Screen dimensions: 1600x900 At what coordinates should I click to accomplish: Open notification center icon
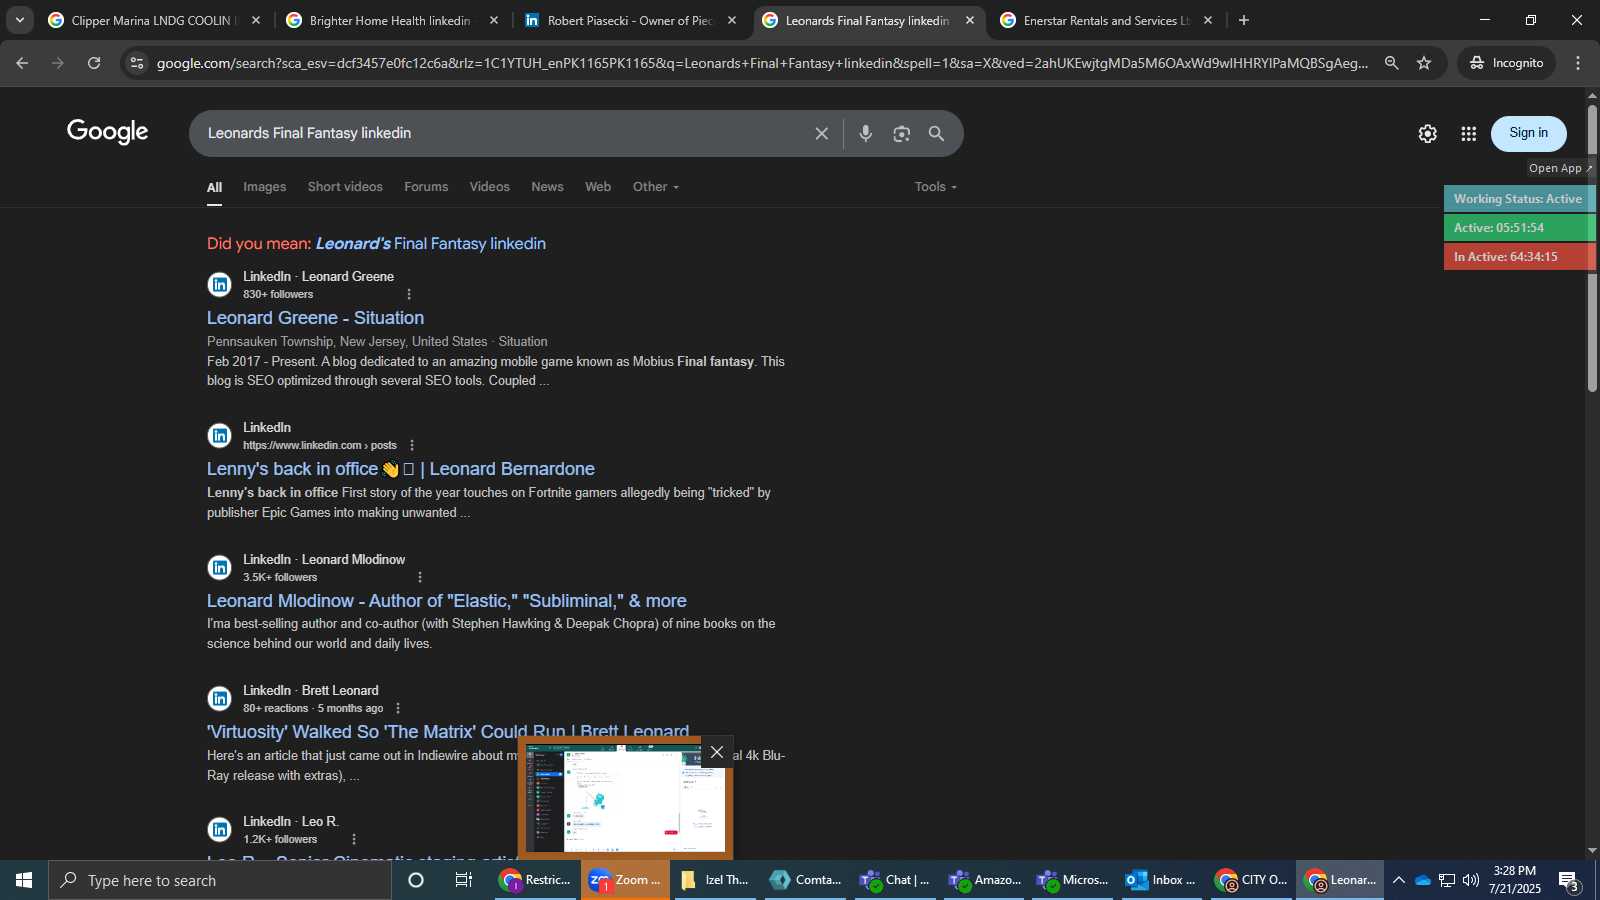coord(1569,881)
